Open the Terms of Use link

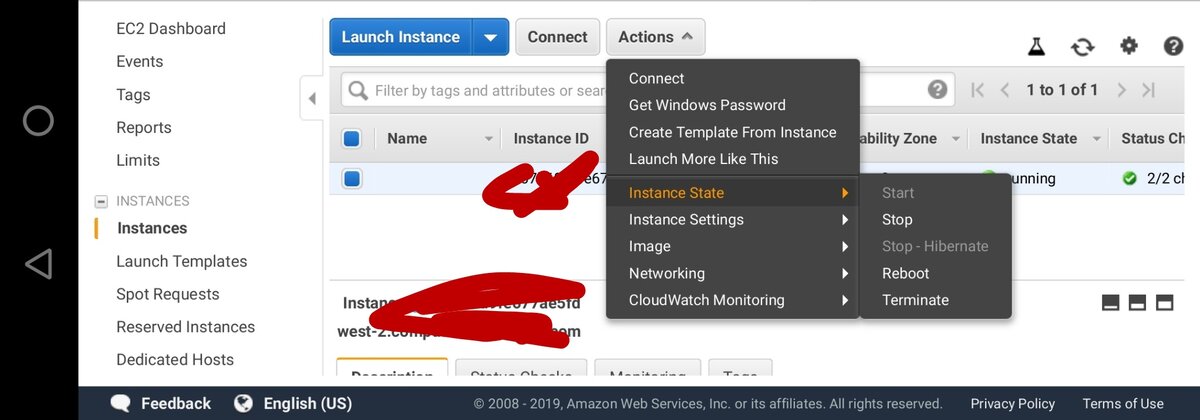tap(1123, 404)
